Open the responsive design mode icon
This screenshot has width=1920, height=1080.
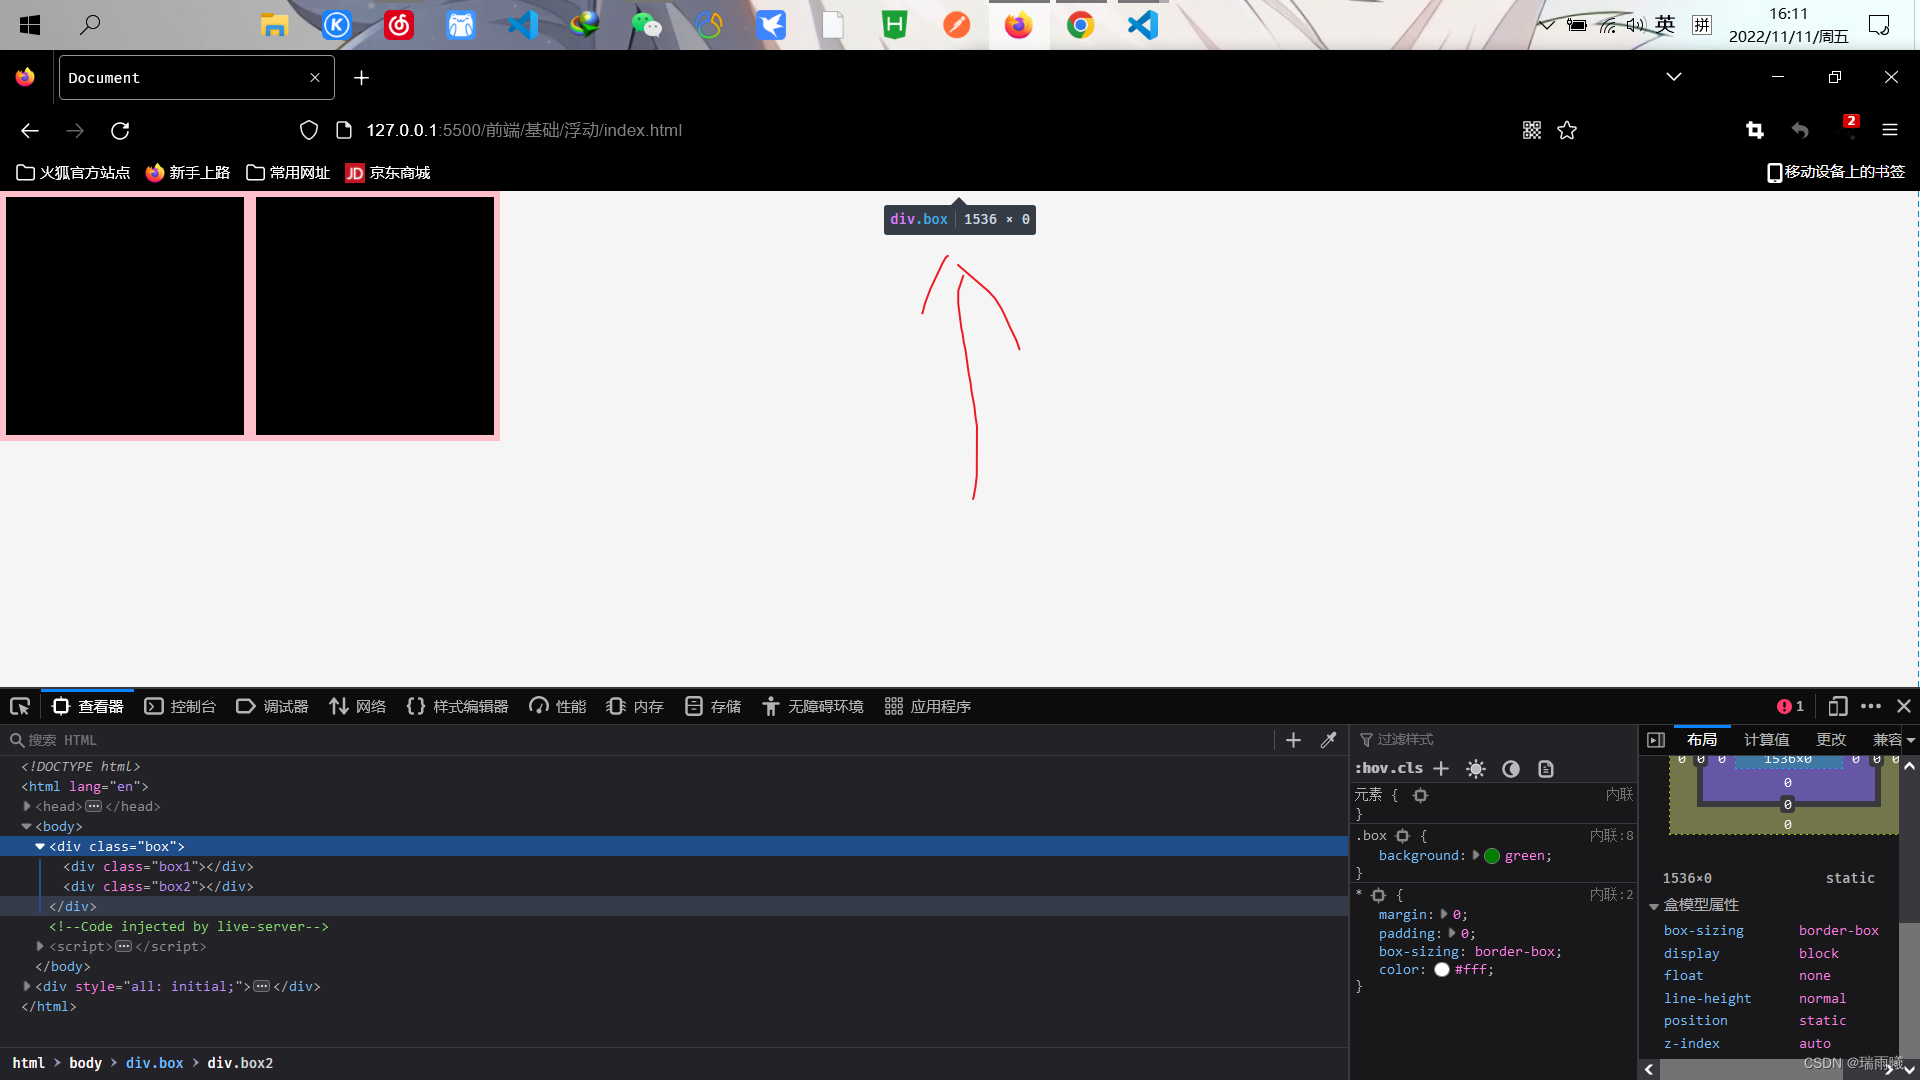(1837, 706)
